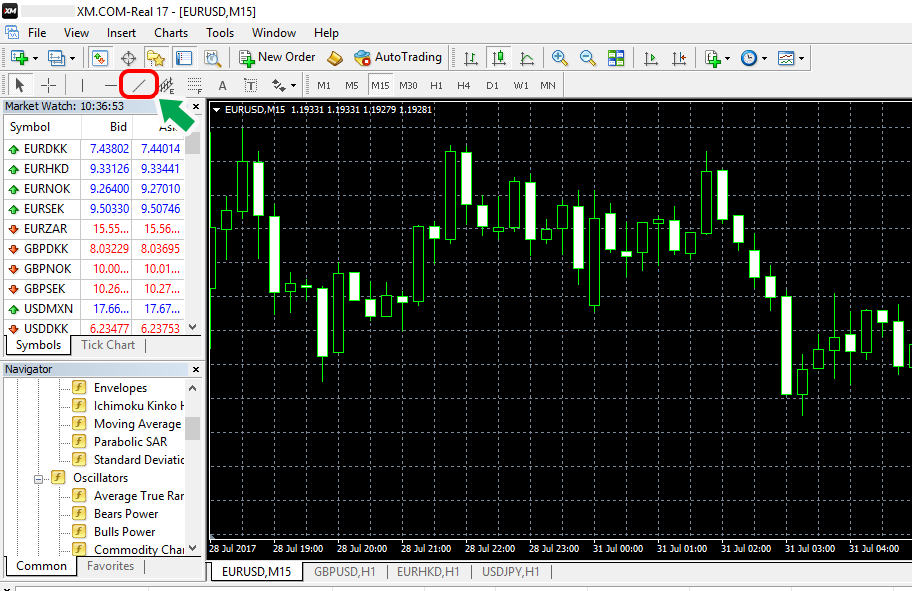Select the EURNOK row in Market Watch

pos(94,188)
